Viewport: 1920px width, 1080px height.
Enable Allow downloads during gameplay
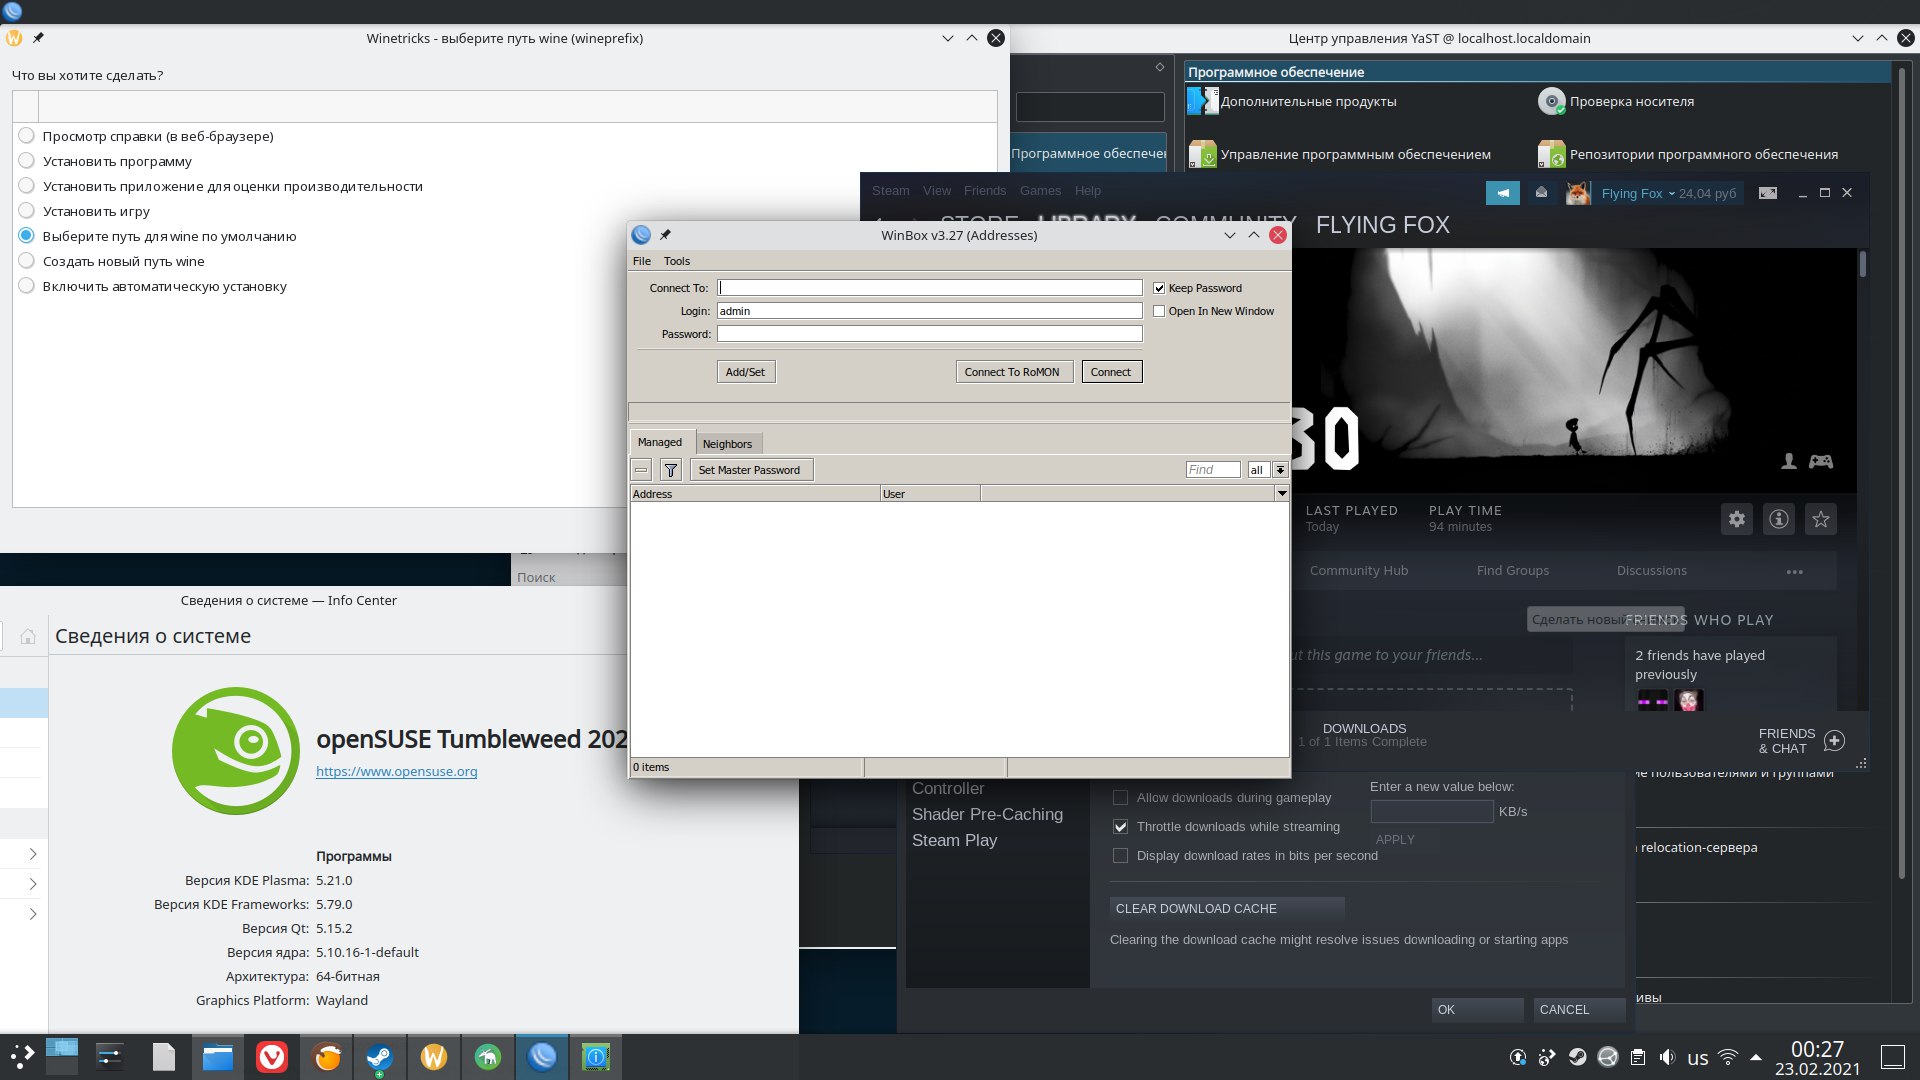1120,798
